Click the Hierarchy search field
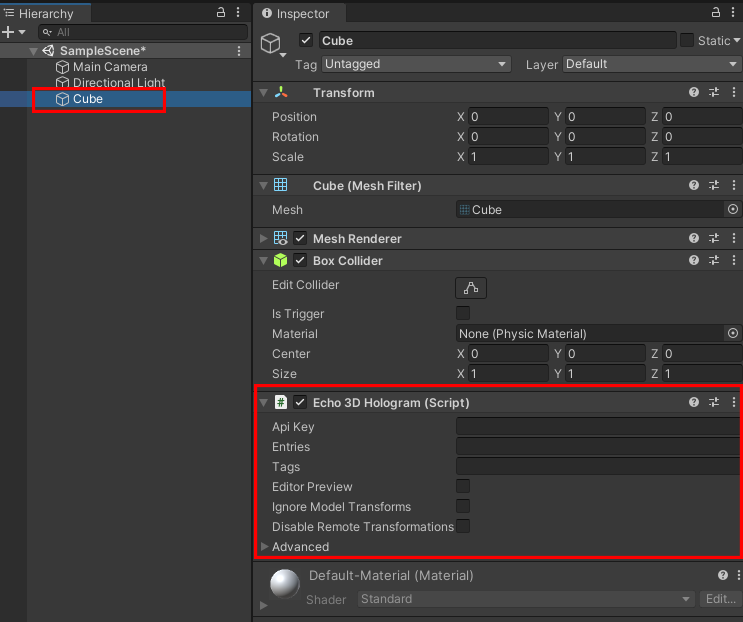Viewport: 743px width, 622px height. tap(143, 32)
